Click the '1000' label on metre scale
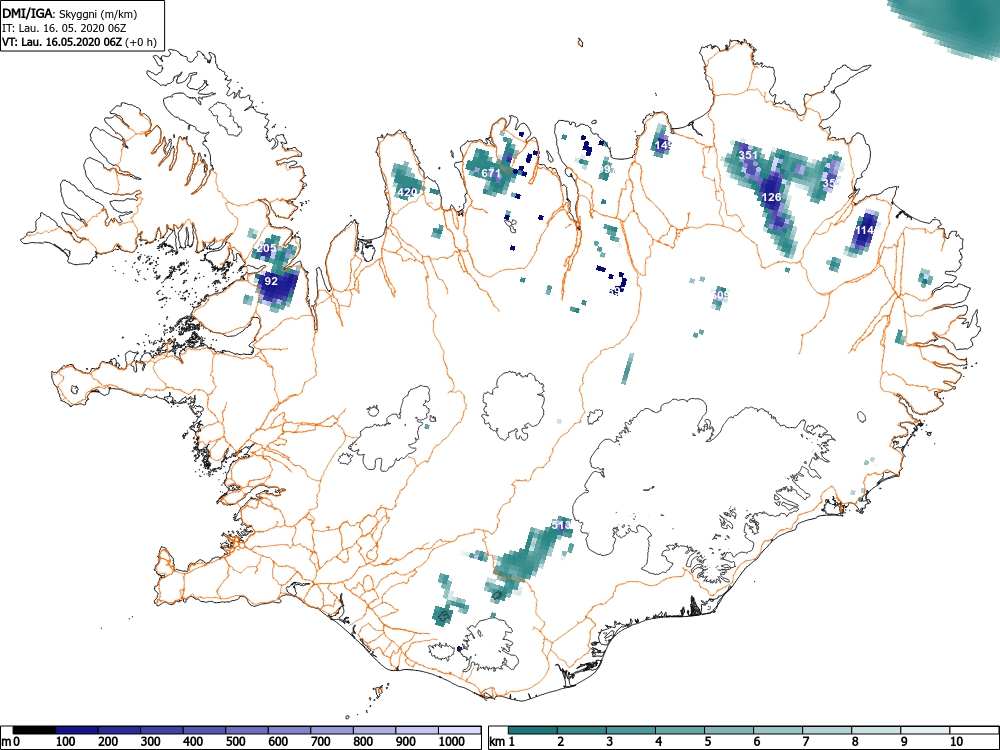 452,742
